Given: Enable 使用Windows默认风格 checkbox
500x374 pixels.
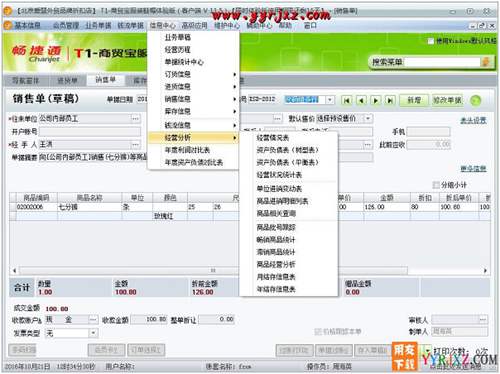Looking at the screenshot, I should (431, 41).
